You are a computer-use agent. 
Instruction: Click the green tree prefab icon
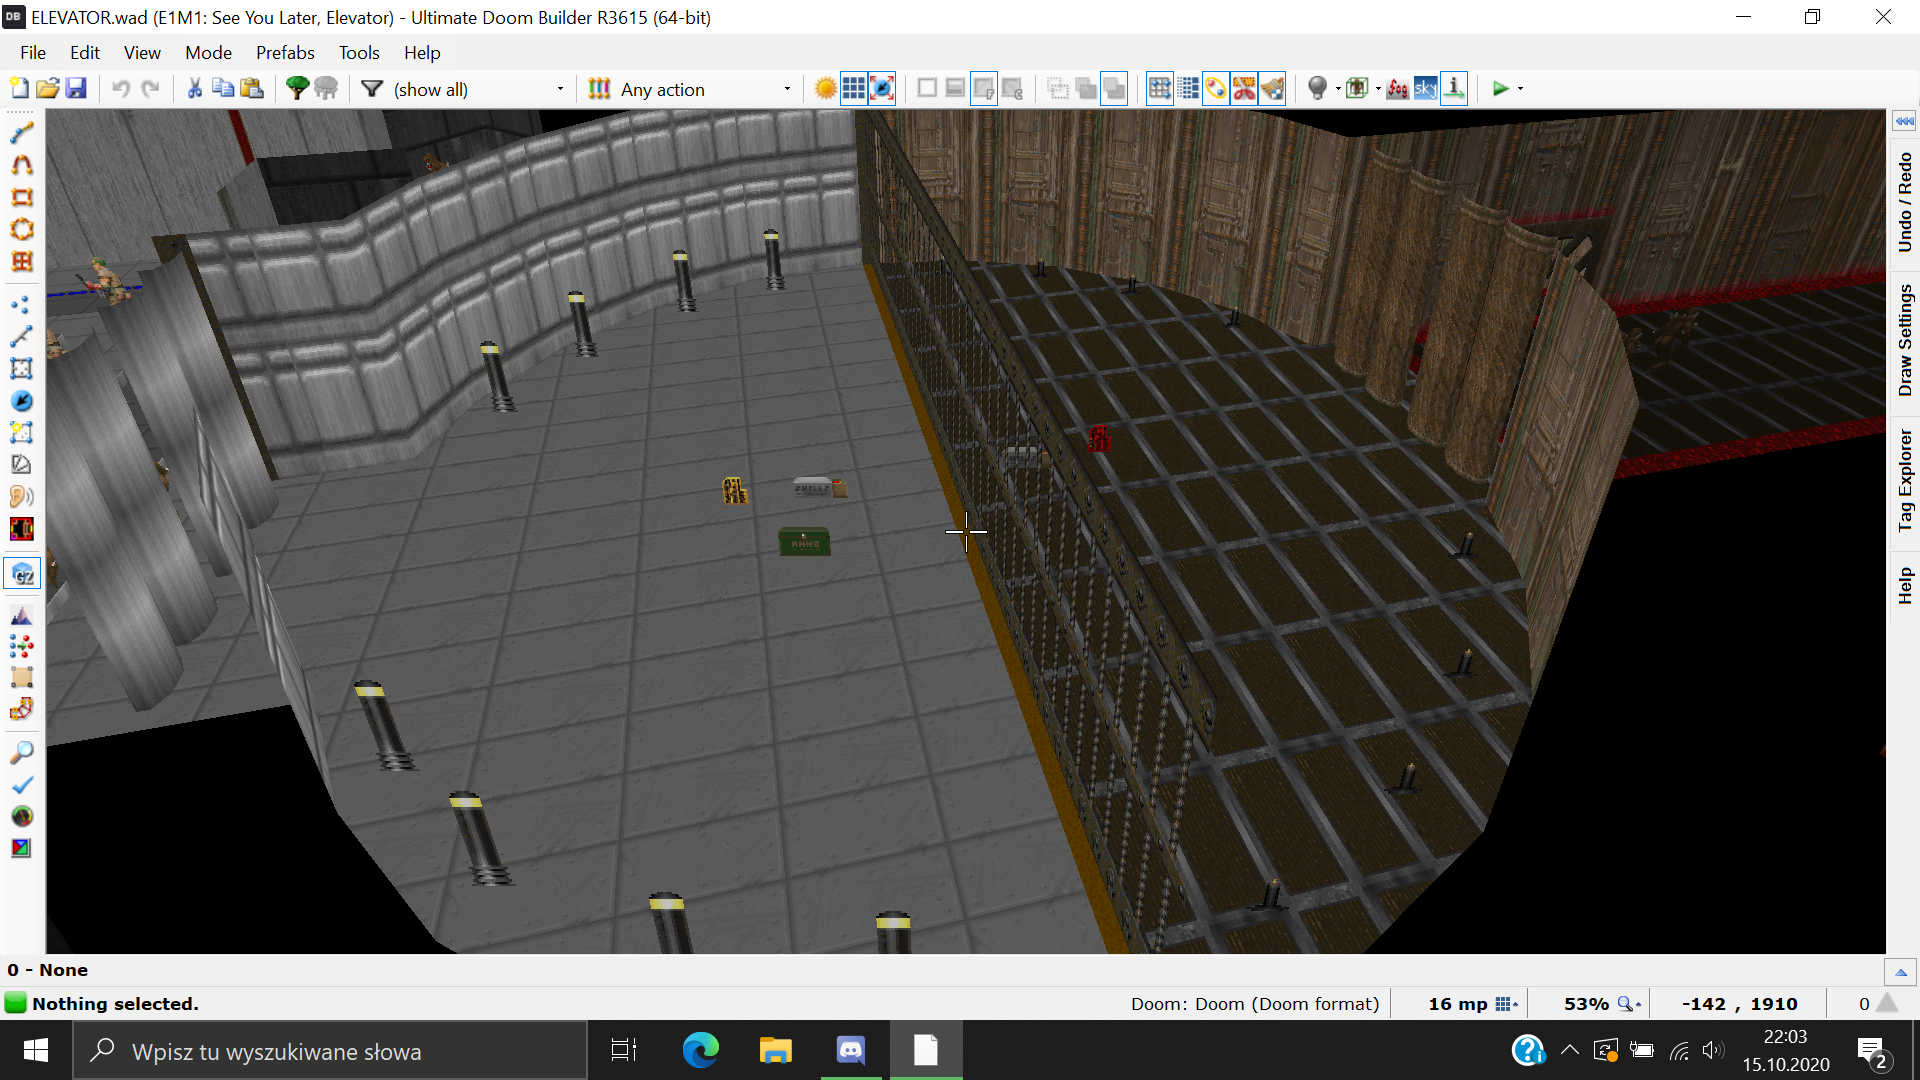[x=297, y=89]
